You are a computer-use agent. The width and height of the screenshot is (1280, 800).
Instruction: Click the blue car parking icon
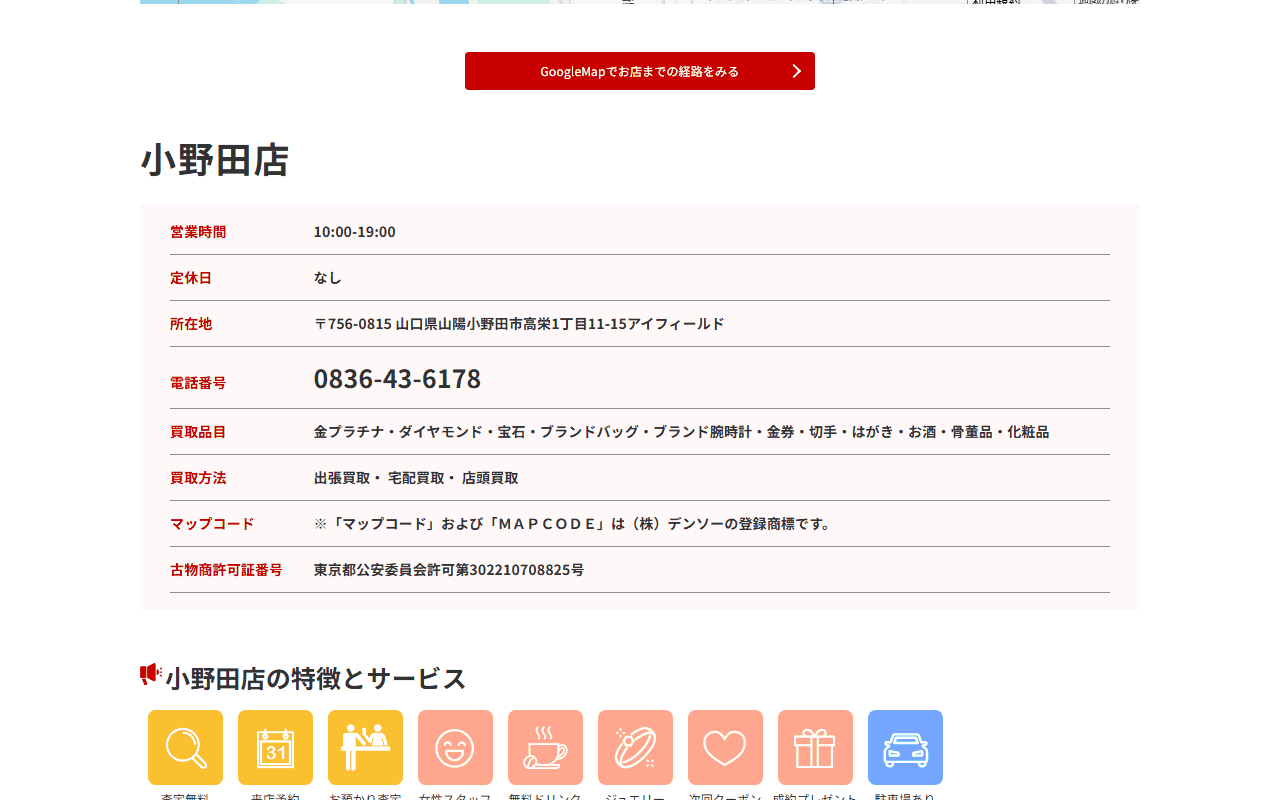905,747
